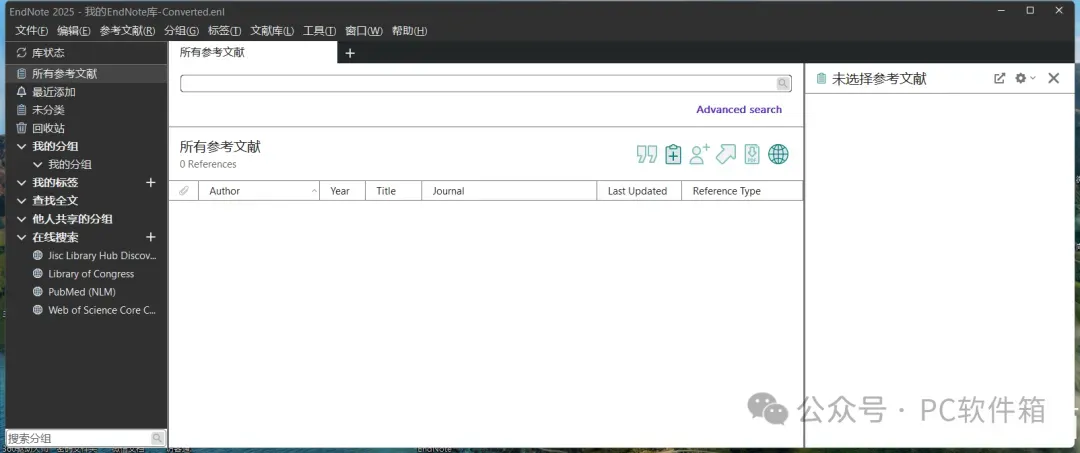Collapse the top-level 我的分组 group set

click(21, 147)
